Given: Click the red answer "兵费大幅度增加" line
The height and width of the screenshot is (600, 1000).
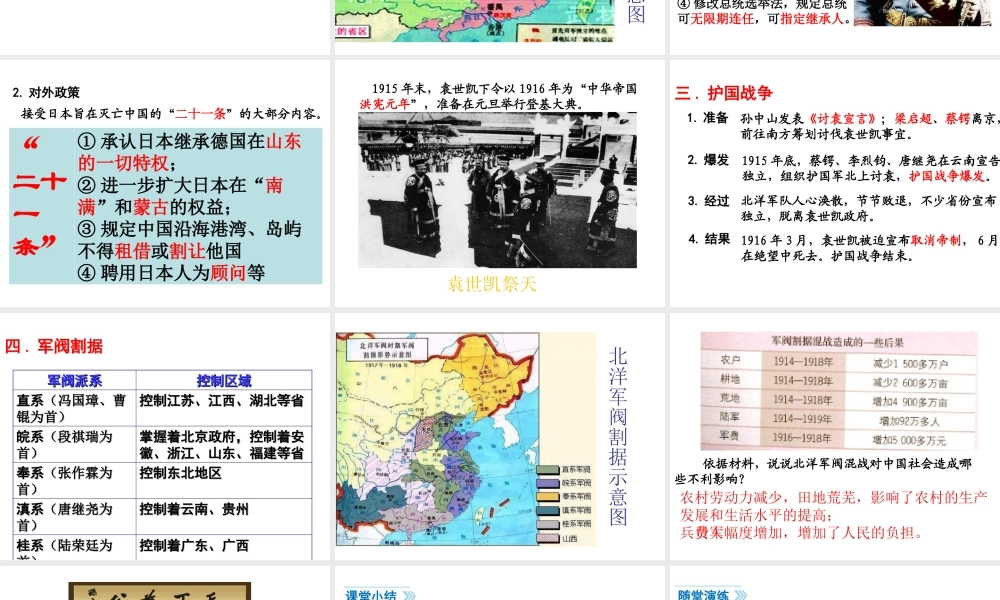Looking at the screenshot, I should click(x=802, y=532).
